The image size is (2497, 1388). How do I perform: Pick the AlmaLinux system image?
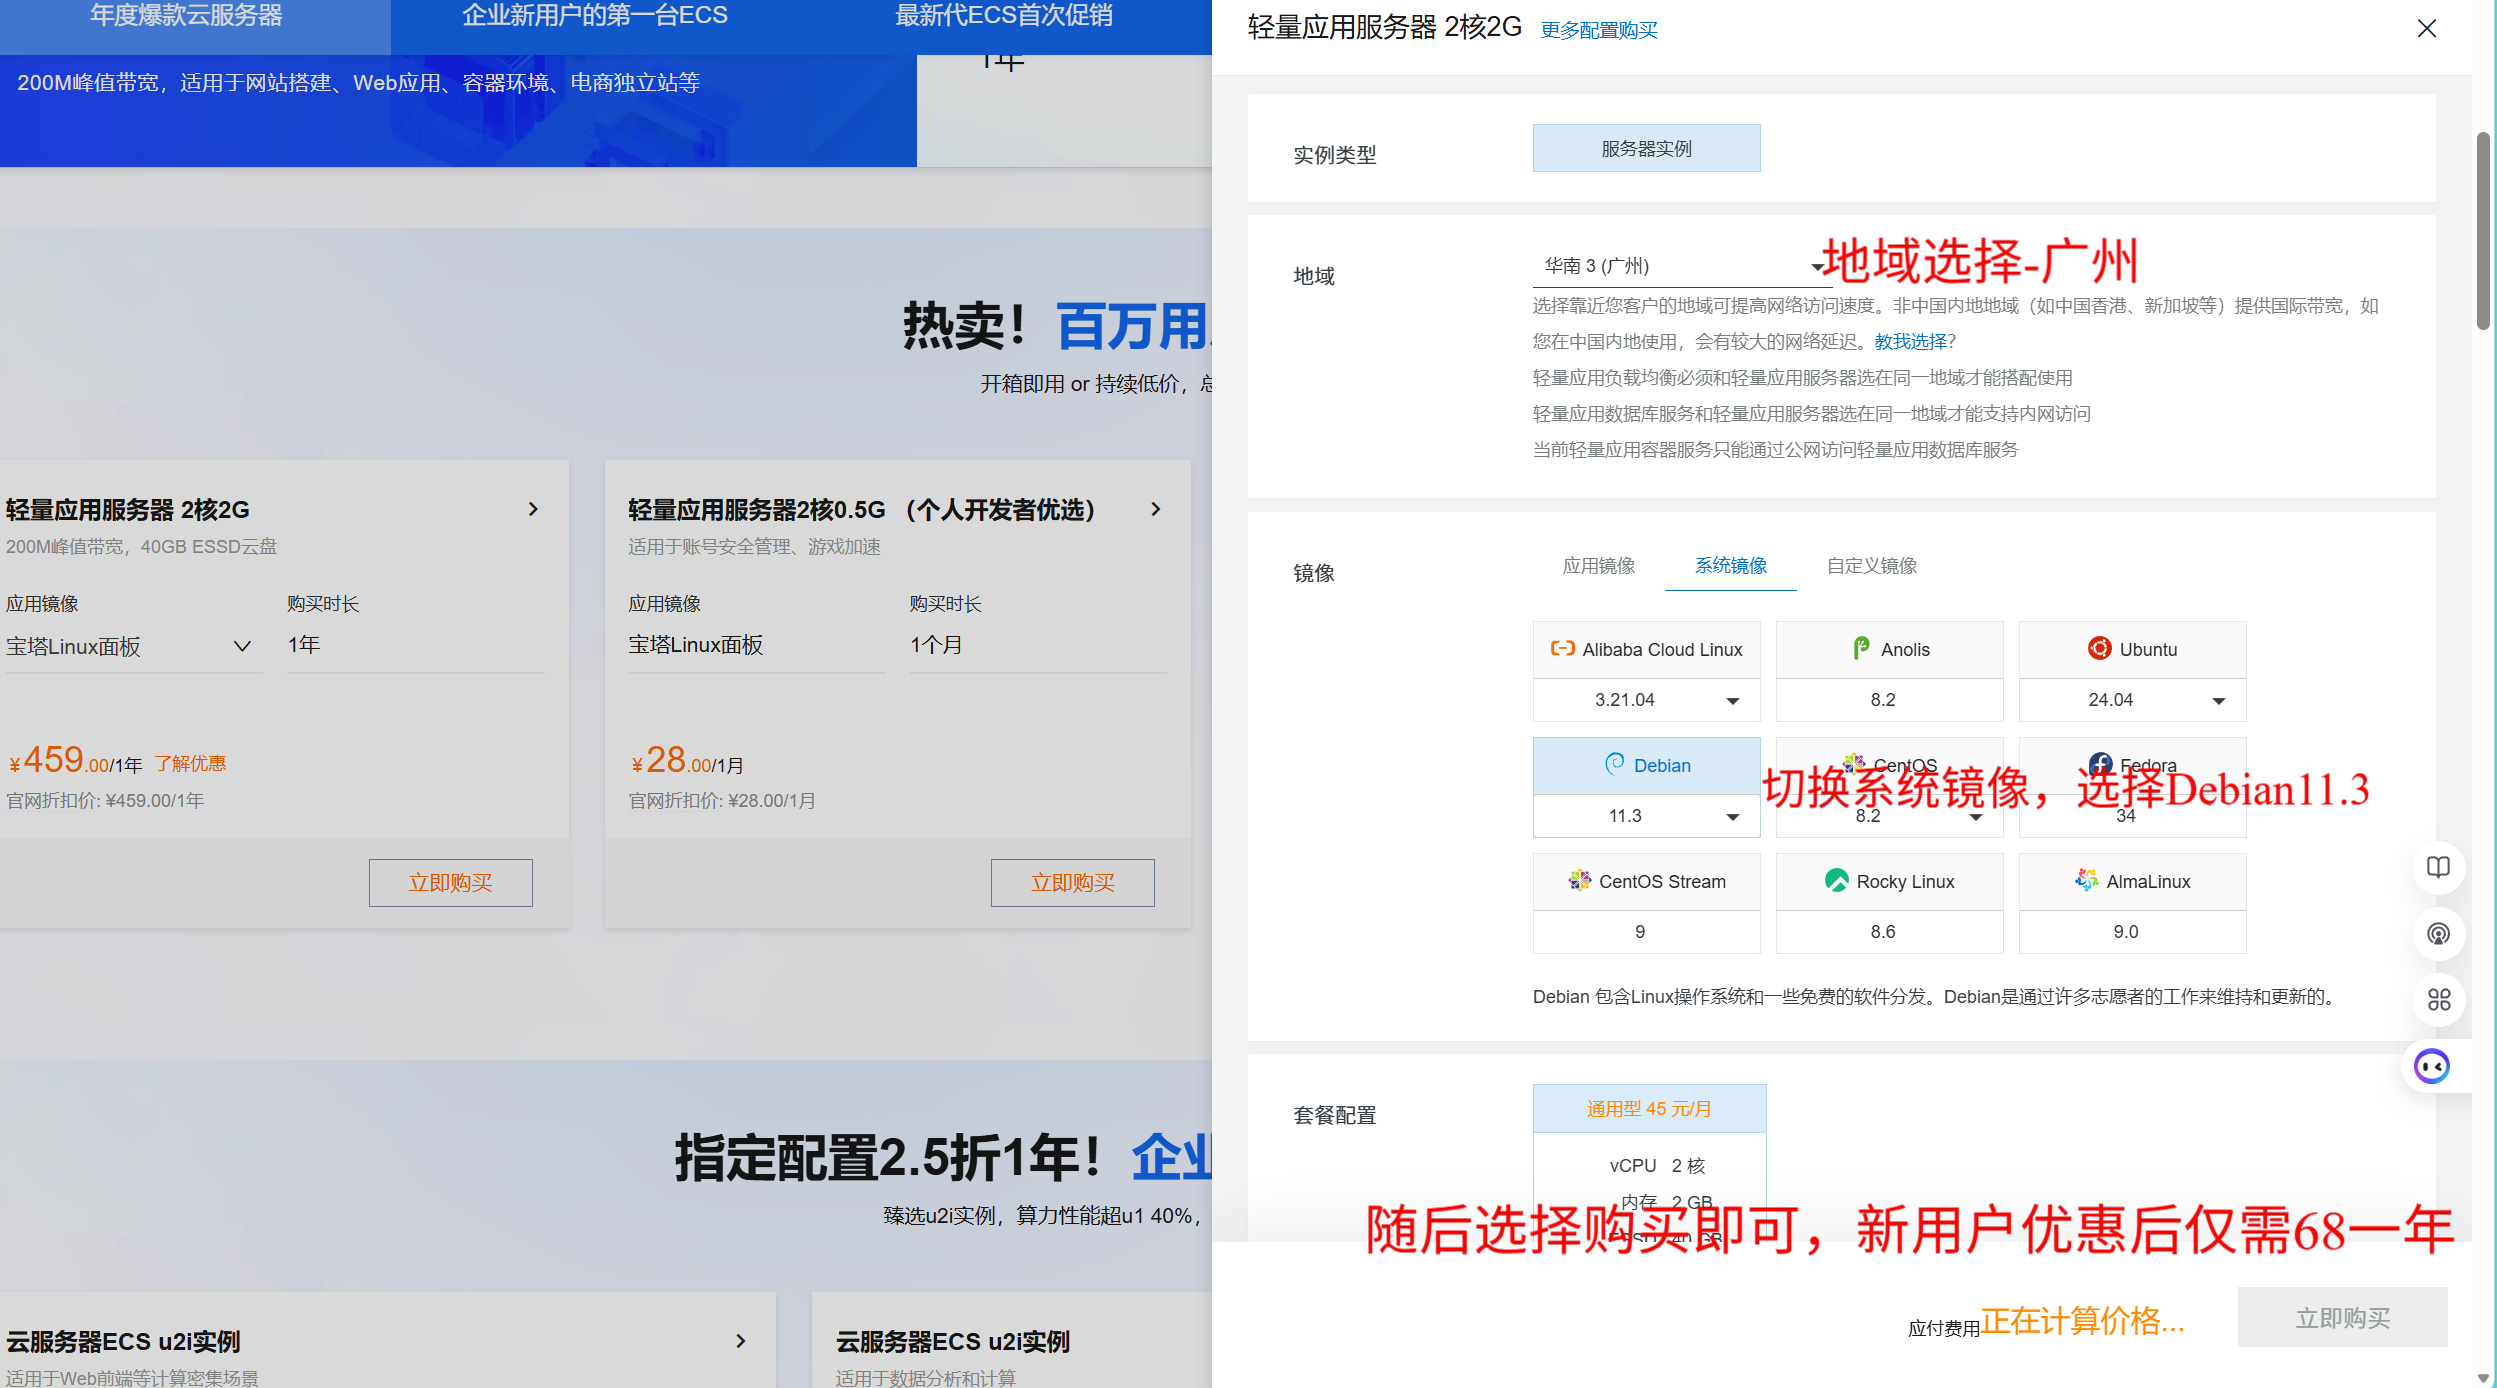[x=2132, y=882]
